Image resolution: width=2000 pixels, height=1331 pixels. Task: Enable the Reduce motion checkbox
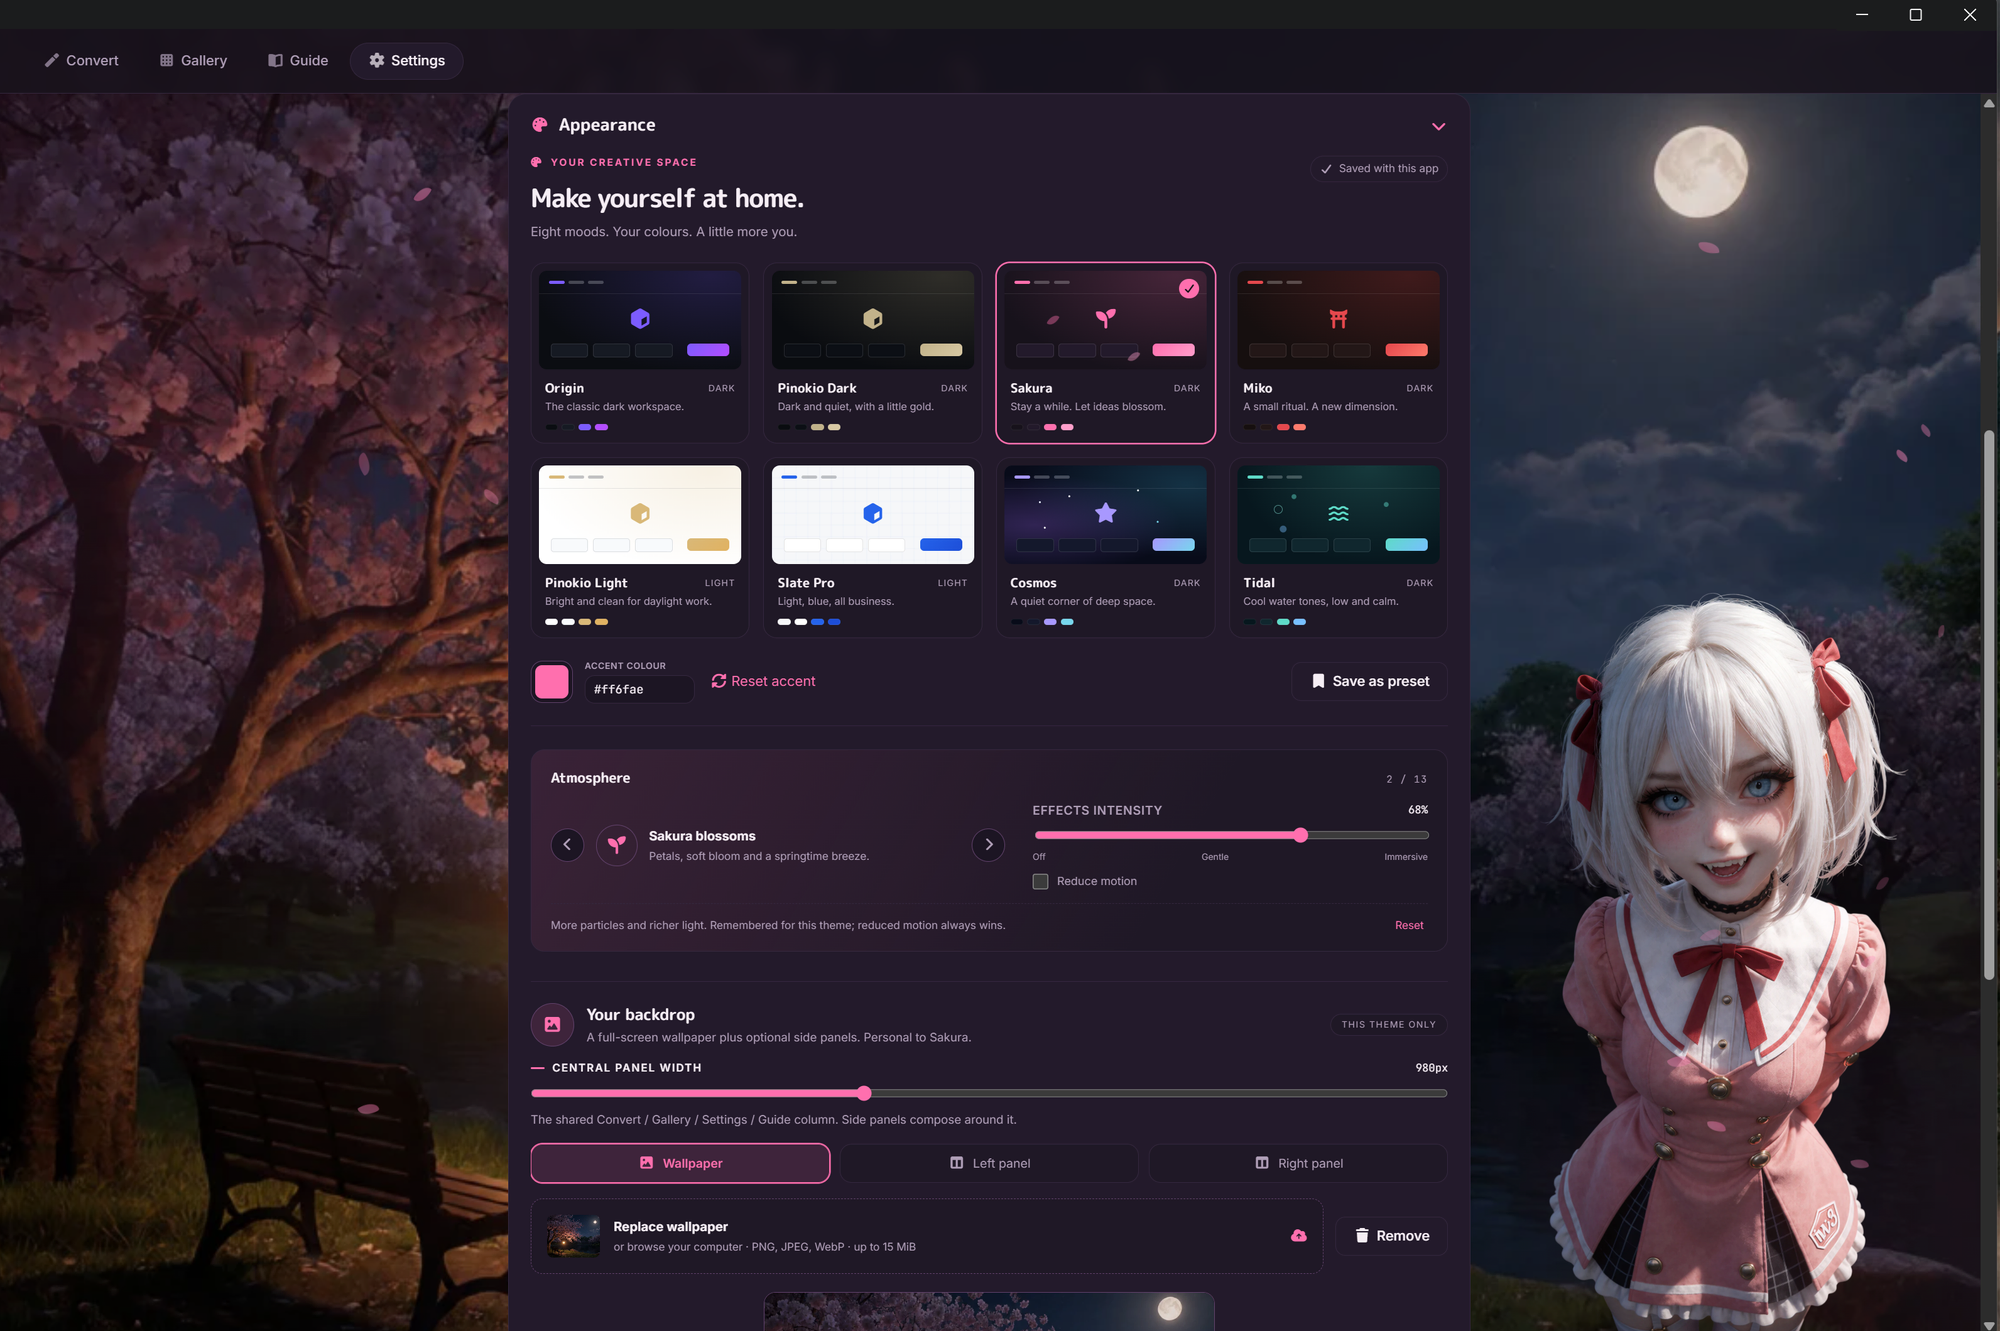tap(1040, 881)
